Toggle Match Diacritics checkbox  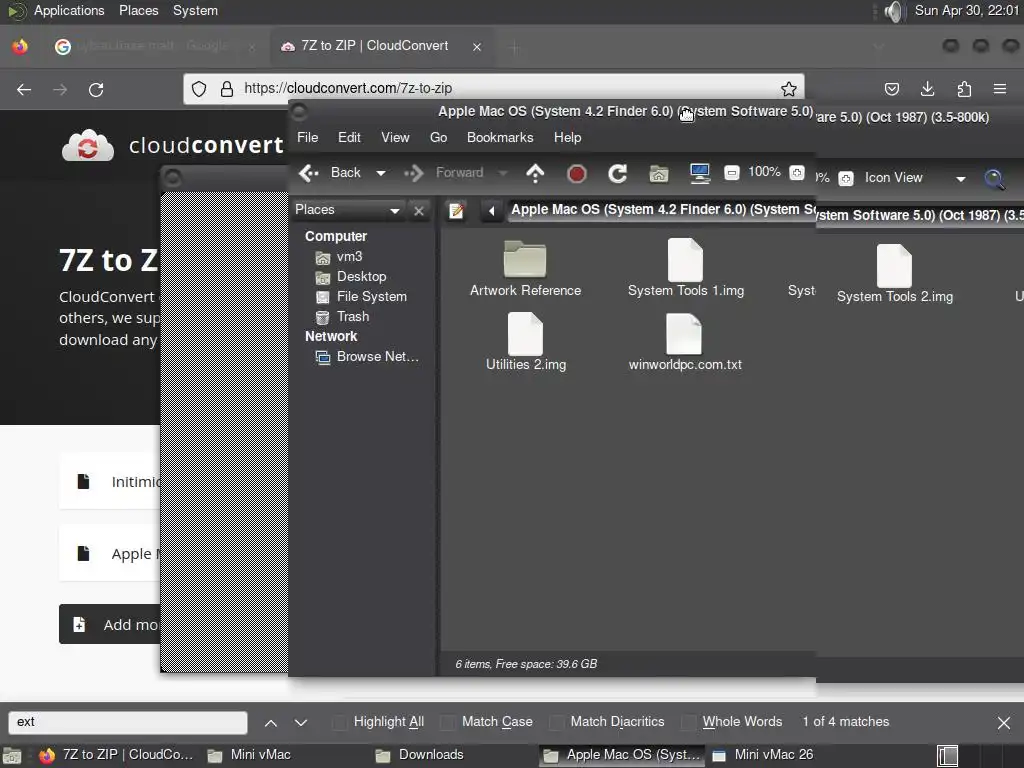coord(556,722)
